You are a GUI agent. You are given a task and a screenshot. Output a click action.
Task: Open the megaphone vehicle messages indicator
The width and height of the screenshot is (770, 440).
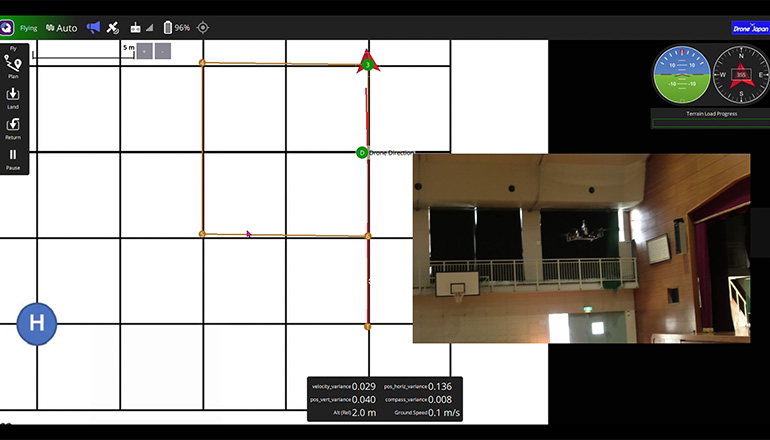click(x=93, y=28)
